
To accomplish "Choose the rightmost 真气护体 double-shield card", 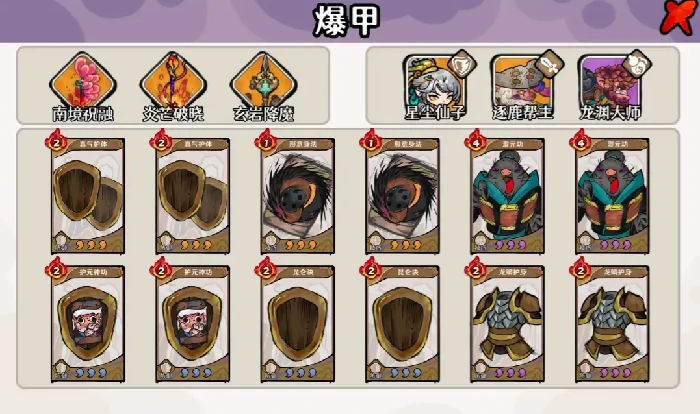I will click(x=192, y=196).
